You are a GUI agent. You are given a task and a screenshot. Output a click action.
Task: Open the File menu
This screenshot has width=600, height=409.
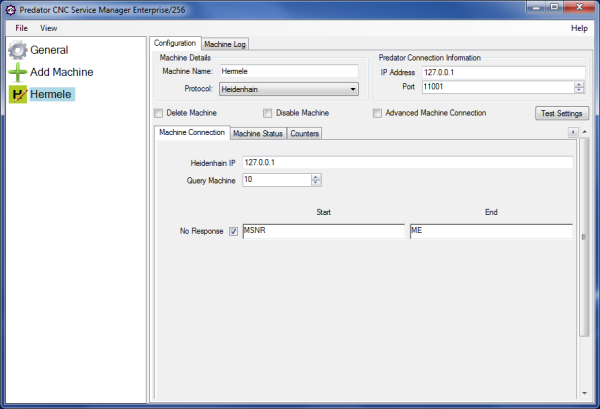click(21, 28)
